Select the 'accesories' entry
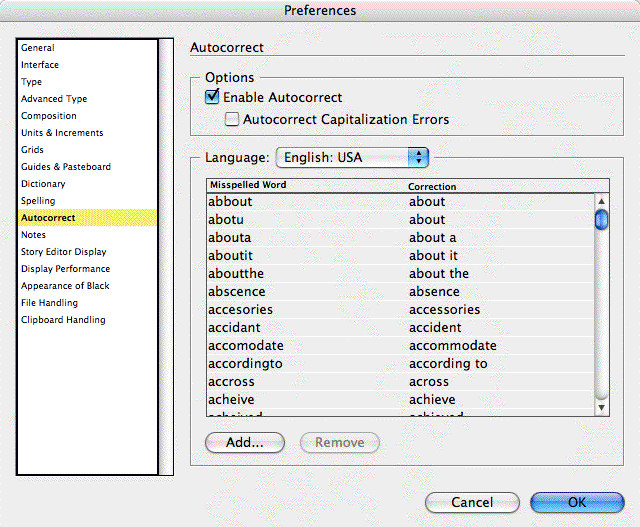The height and width of the screenshot is (527, 640). [x=400, y=309]
